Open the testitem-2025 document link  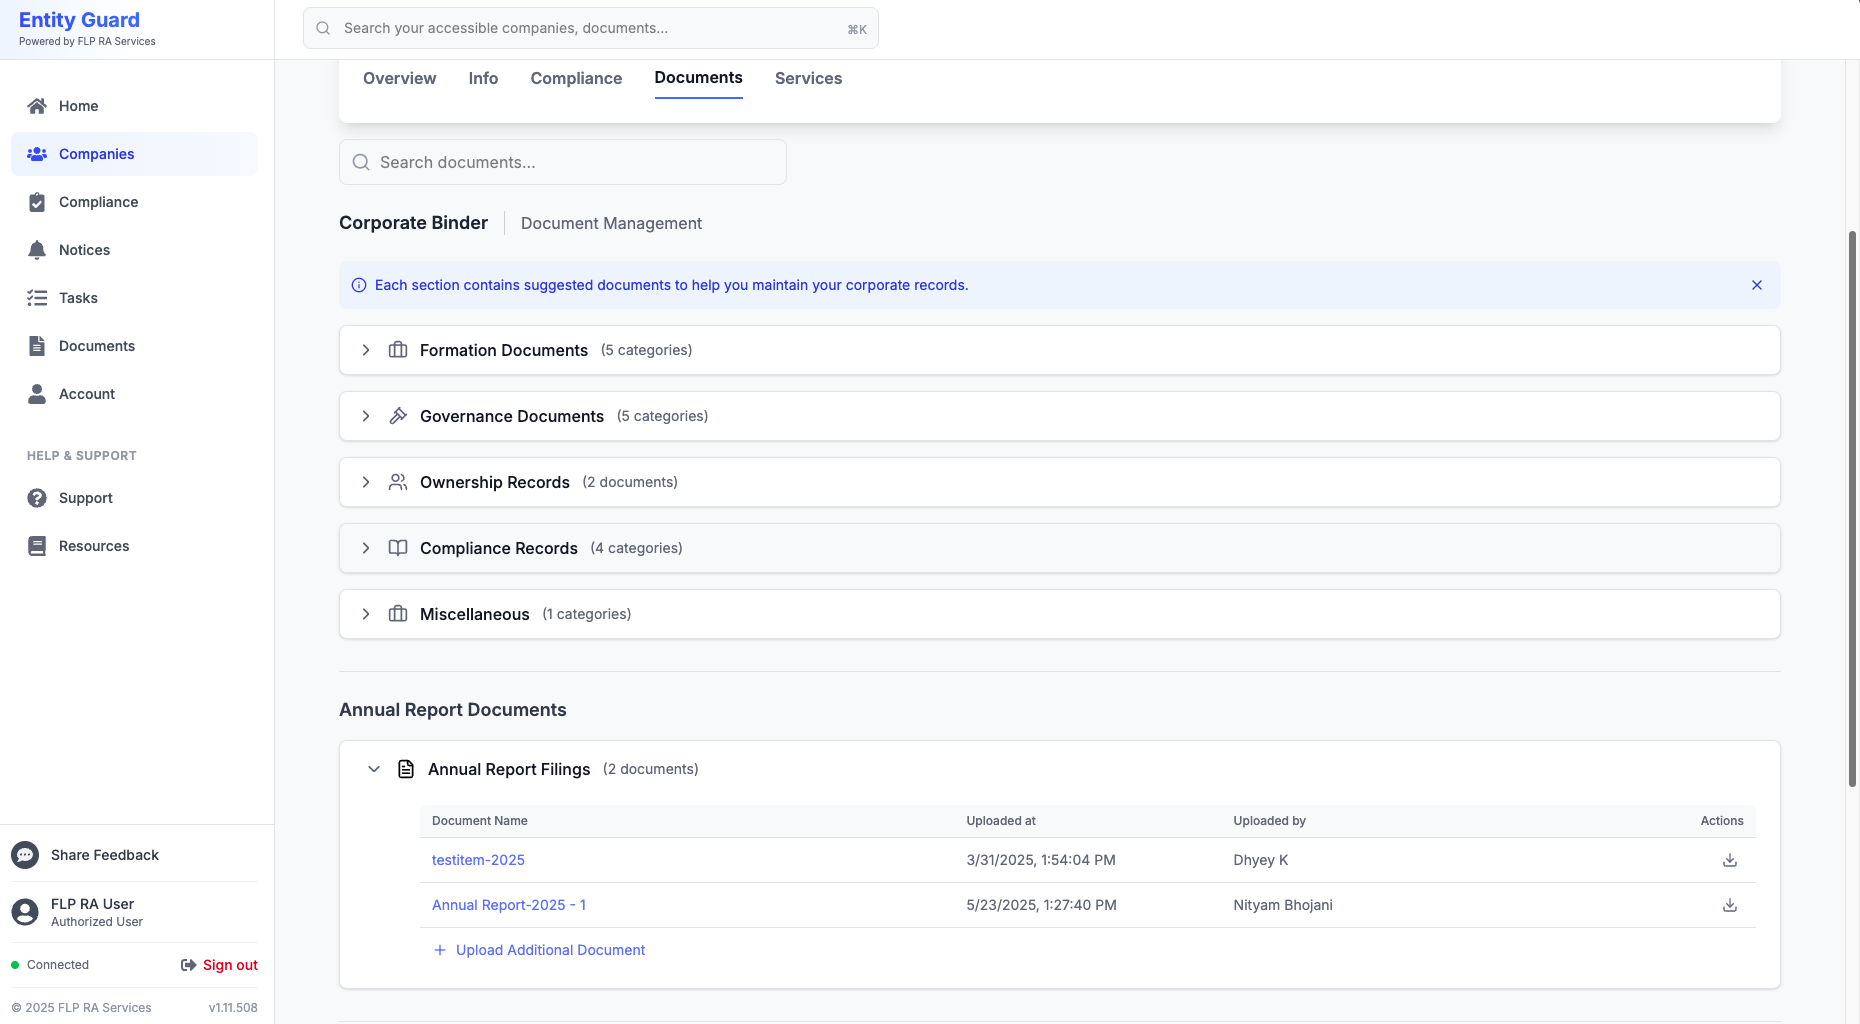pyautogui.click(x=478, y=860)
